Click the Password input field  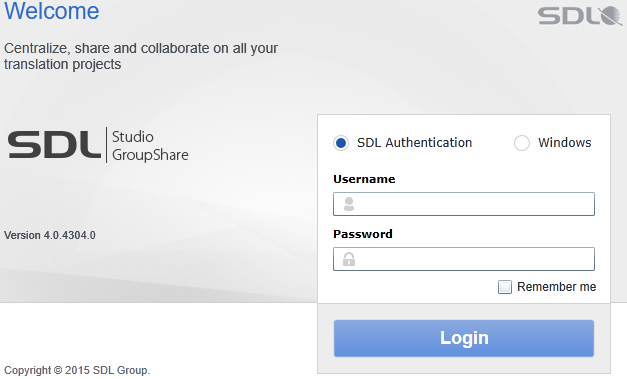(464, 259)
